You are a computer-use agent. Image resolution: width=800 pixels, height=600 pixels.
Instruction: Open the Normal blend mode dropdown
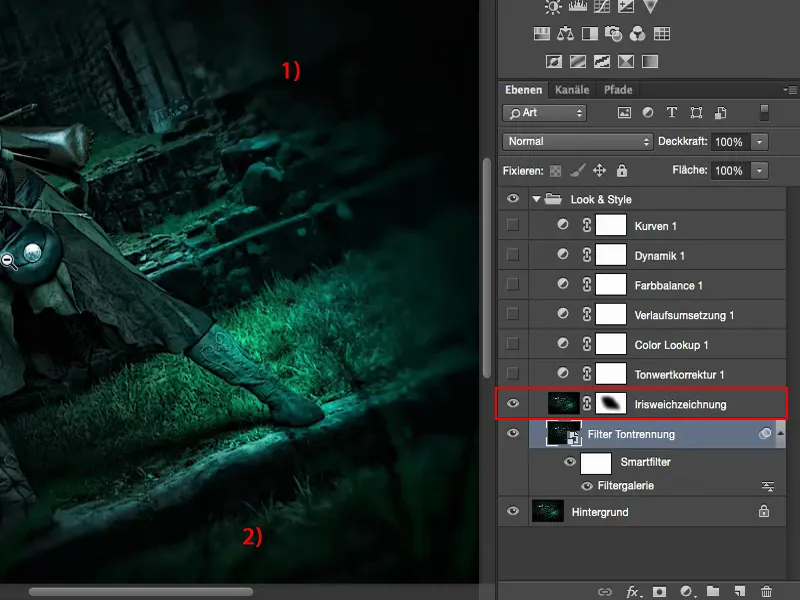coord(578,141)
